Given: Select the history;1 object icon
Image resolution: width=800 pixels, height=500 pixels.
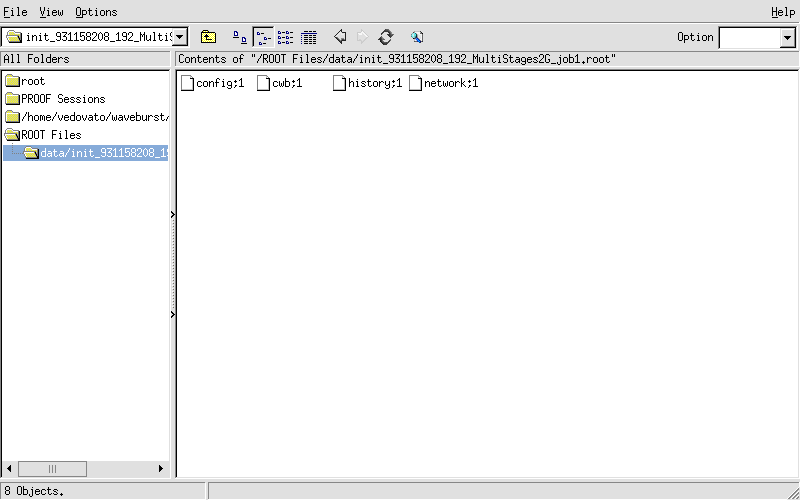Looking at the screenshot, I should [x=339, y=83].
